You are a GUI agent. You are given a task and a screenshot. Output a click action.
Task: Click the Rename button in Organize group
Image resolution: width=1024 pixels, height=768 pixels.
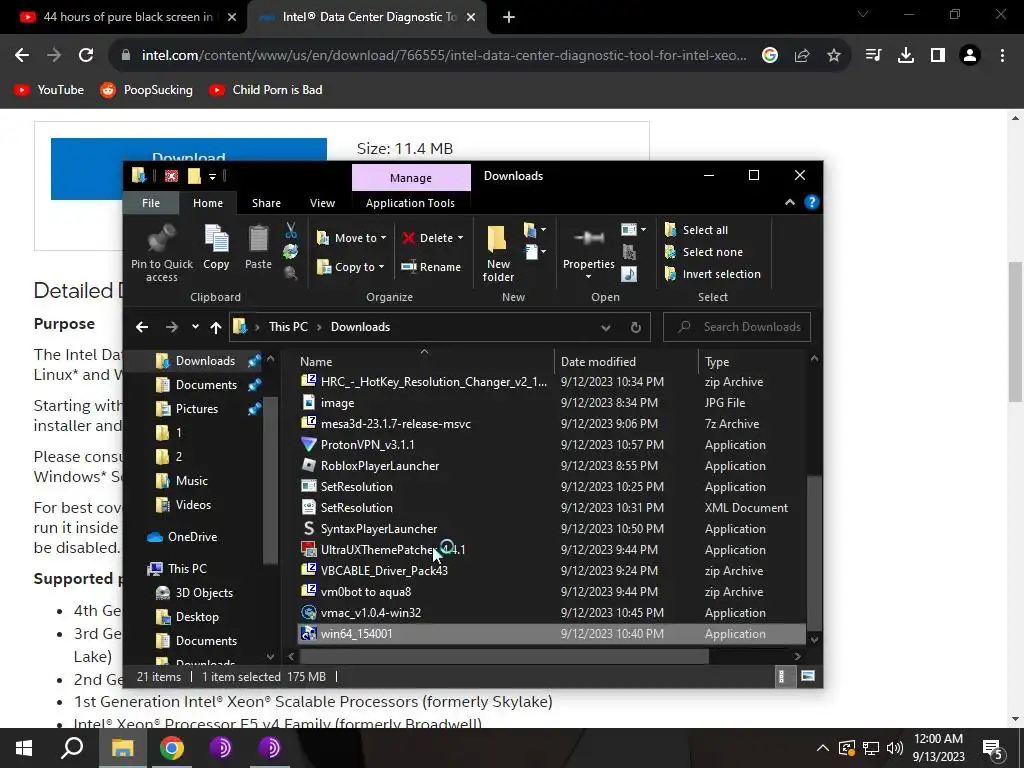click(x=431, y=266)
